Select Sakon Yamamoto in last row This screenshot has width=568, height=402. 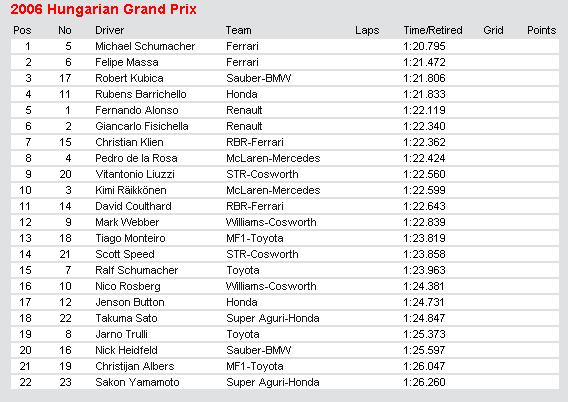pyautogui.click(x=137, y=382)
